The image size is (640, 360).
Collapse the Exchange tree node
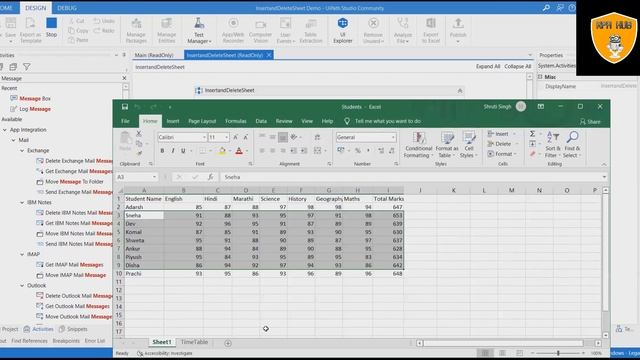pos(22,151)
